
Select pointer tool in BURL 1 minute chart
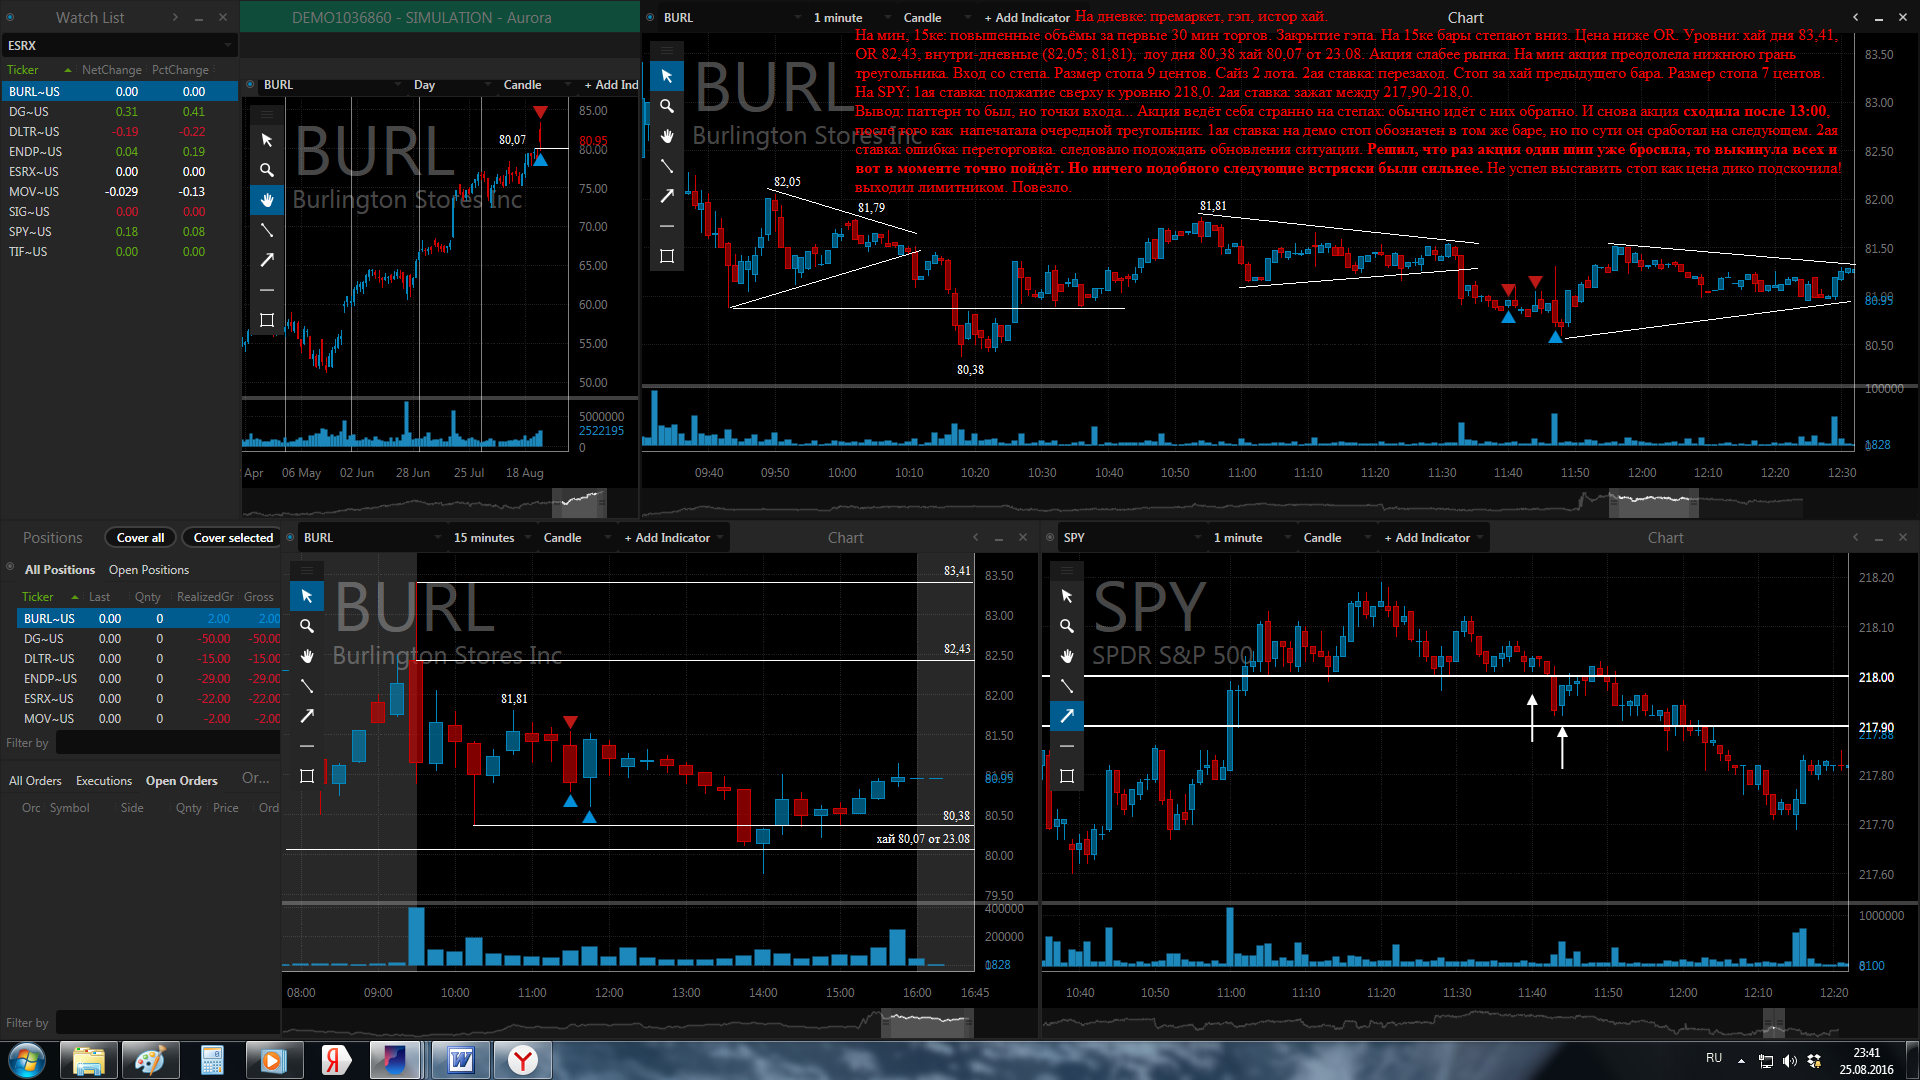pyautogui.click(x=667, y=76)
